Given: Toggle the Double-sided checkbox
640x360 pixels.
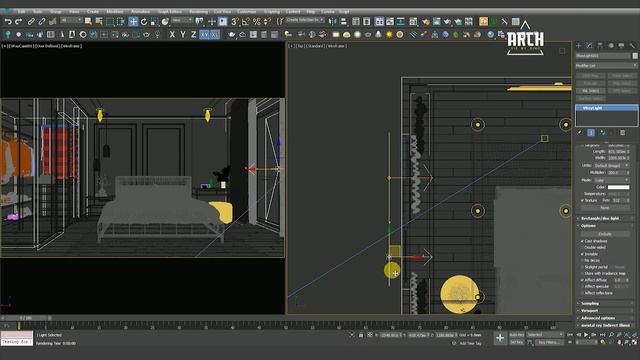Looking at the screenshot, I should [582, 247].
